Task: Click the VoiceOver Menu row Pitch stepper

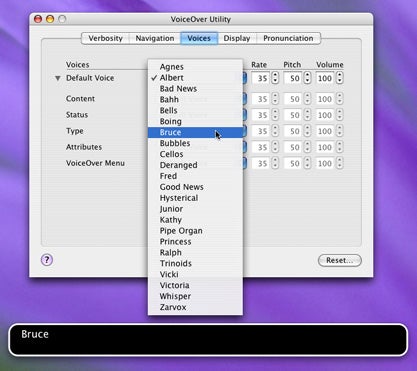Action: 307,163
